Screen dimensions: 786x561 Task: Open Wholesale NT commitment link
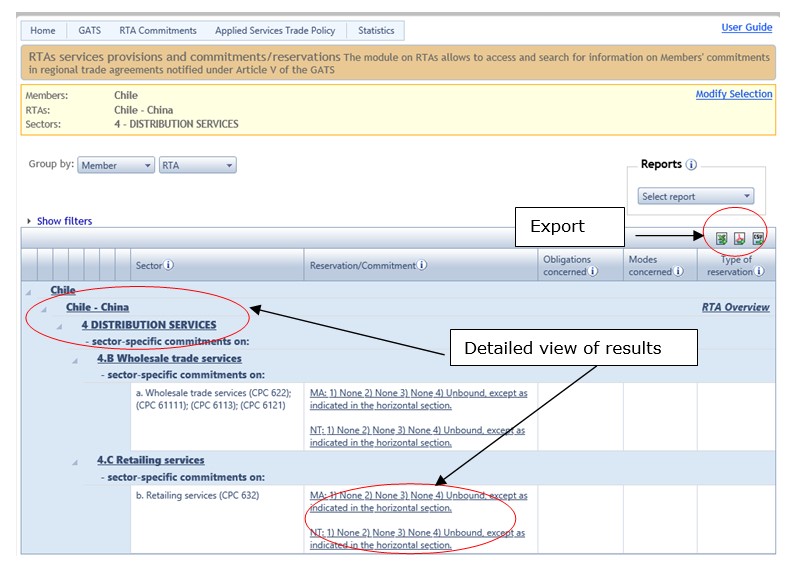click(417, 436)
